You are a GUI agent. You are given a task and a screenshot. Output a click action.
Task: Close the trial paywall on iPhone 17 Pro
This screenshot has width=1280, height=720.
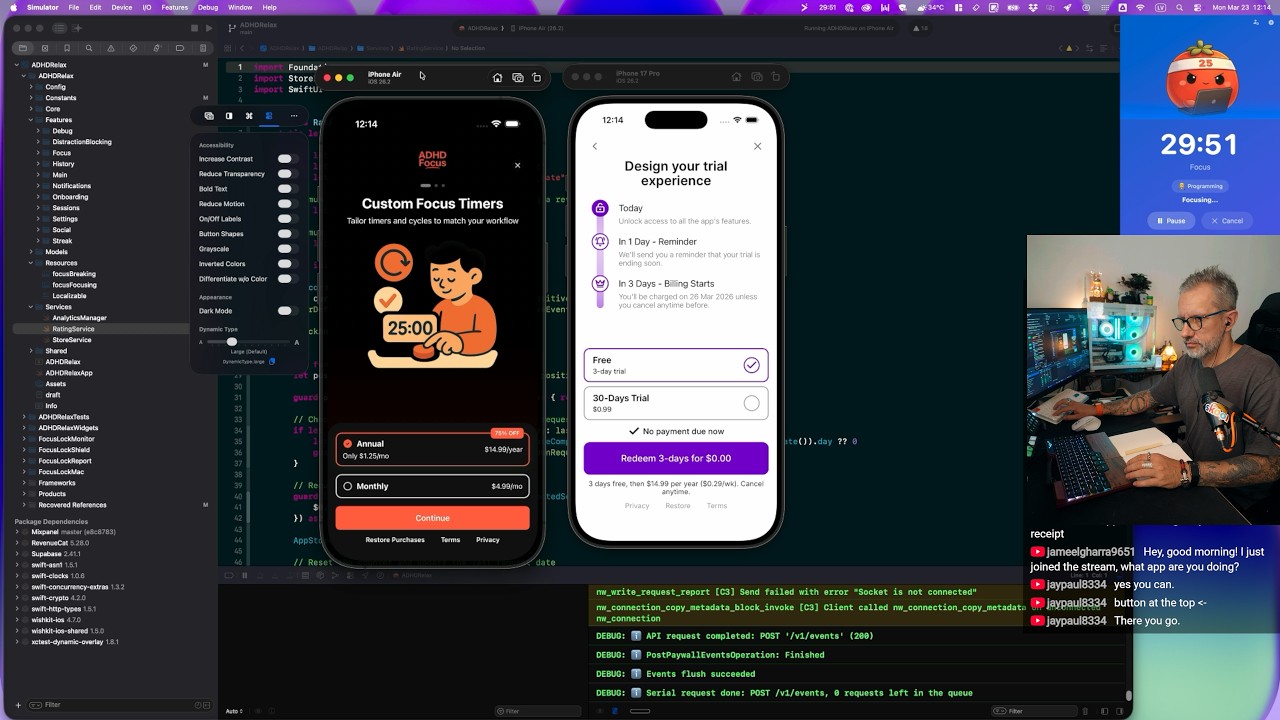tap(757, 146)
